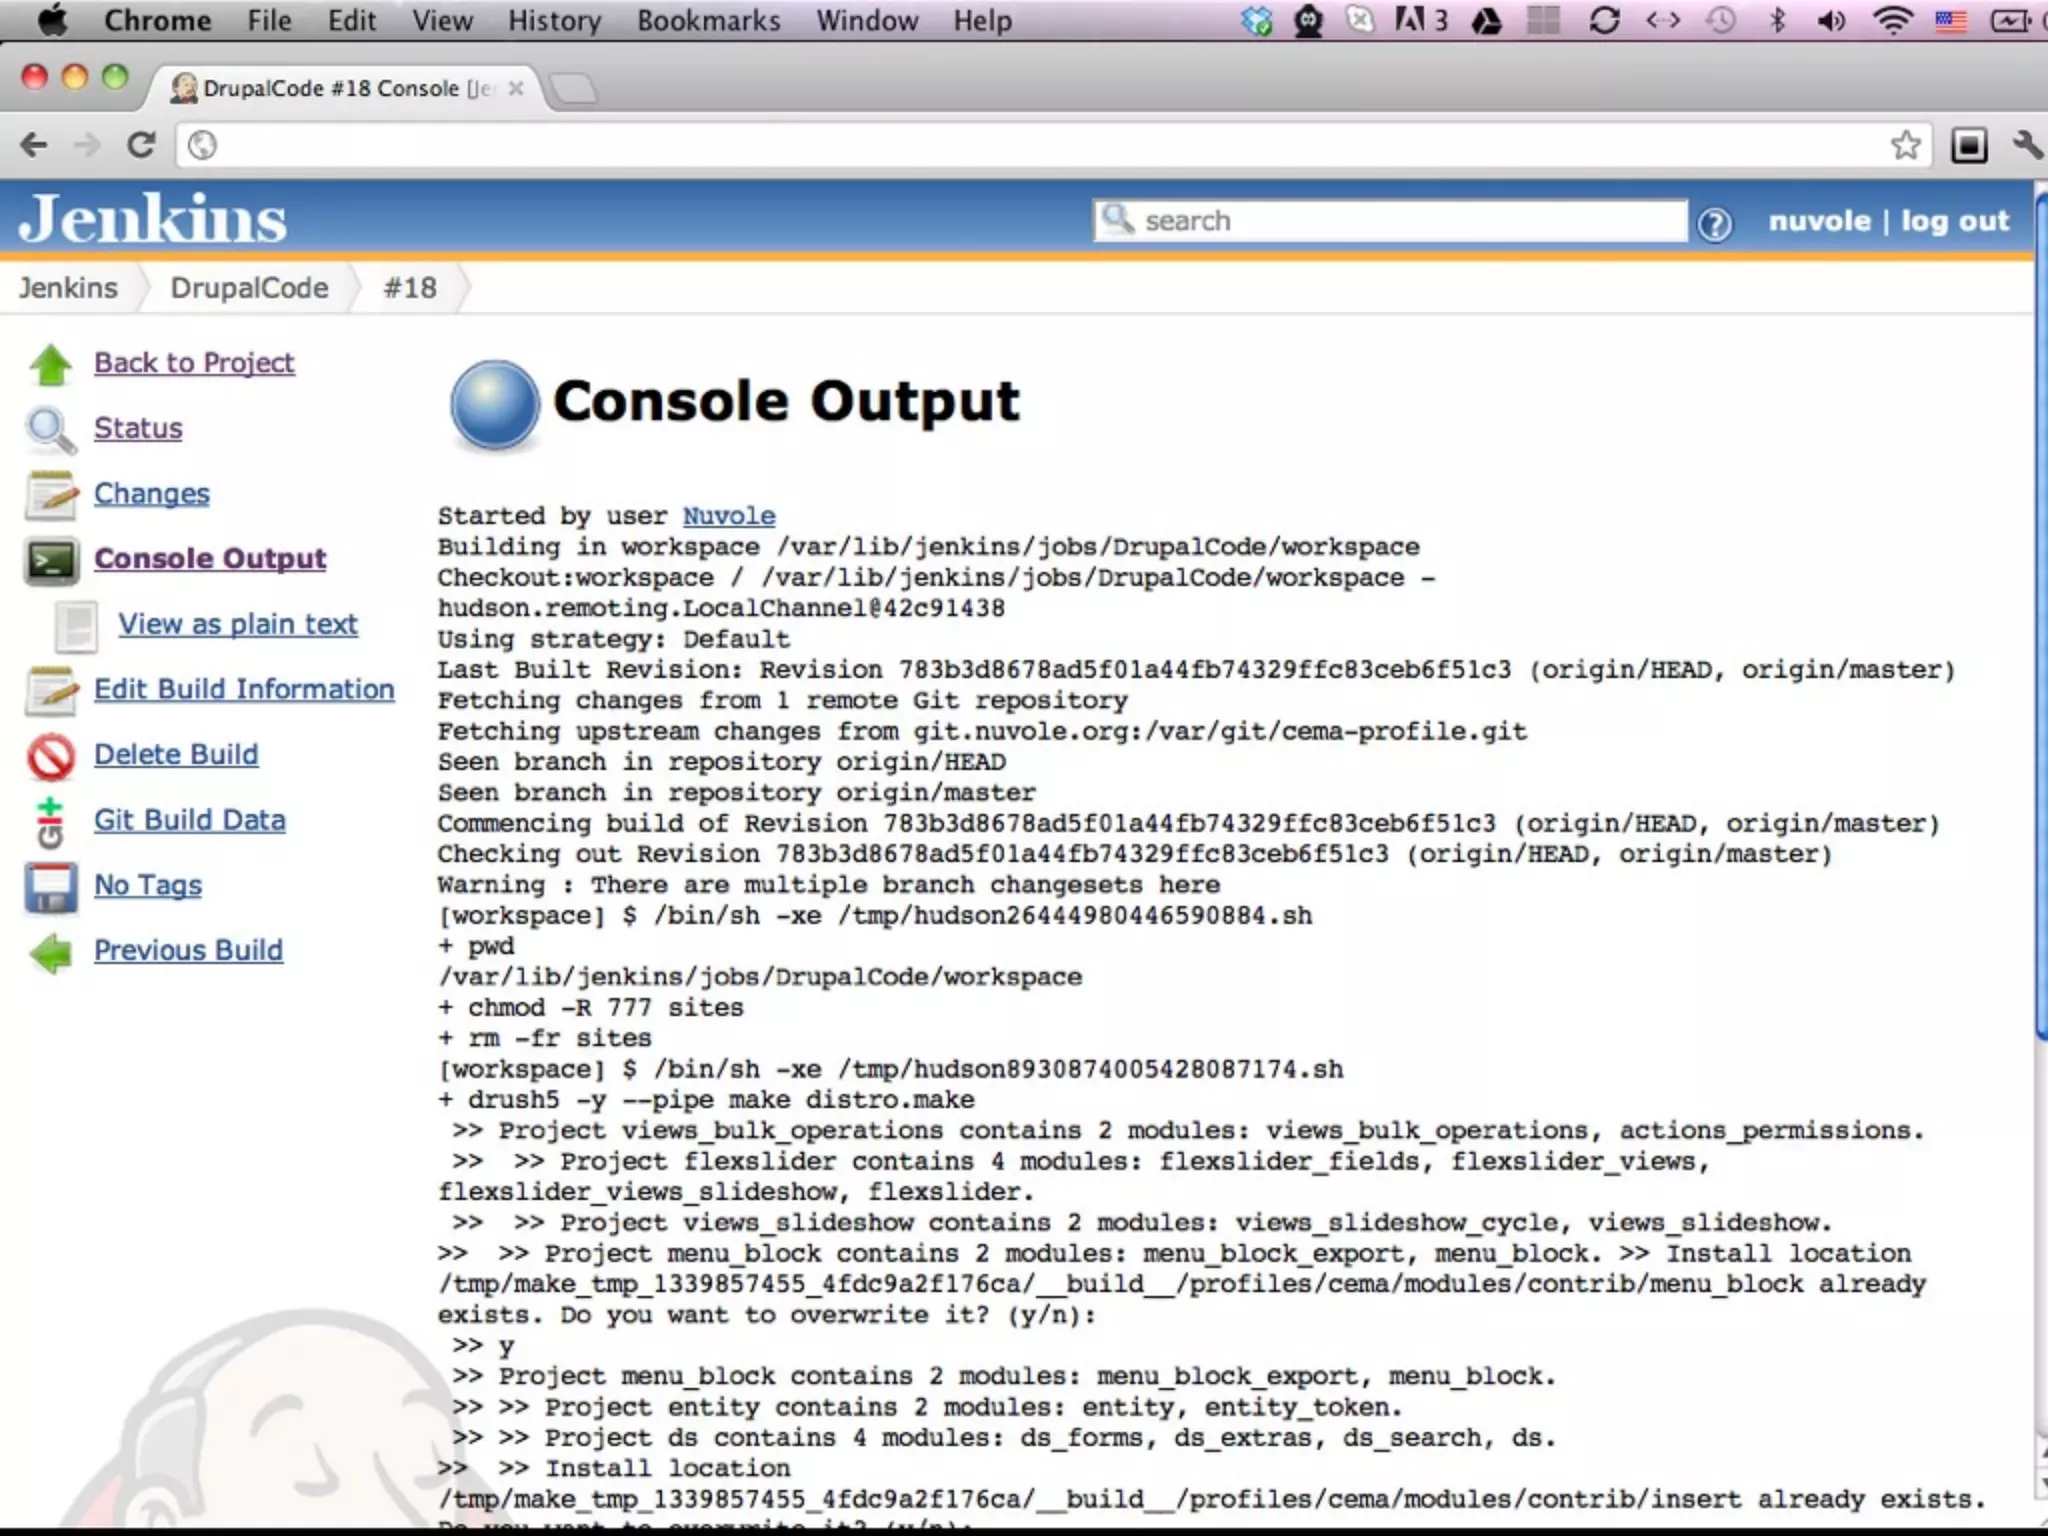
Task: Click the magnifier Status icon in sidebar
Action: point(50,430)
